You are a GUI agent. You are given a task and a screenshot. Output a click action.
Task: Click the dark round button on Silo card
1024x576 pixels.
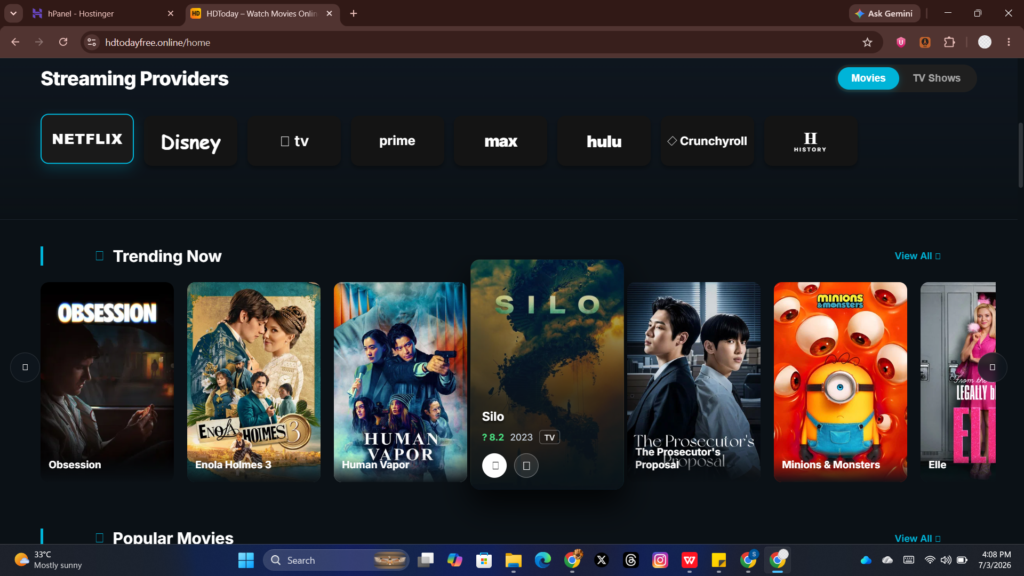coord(526,466)
